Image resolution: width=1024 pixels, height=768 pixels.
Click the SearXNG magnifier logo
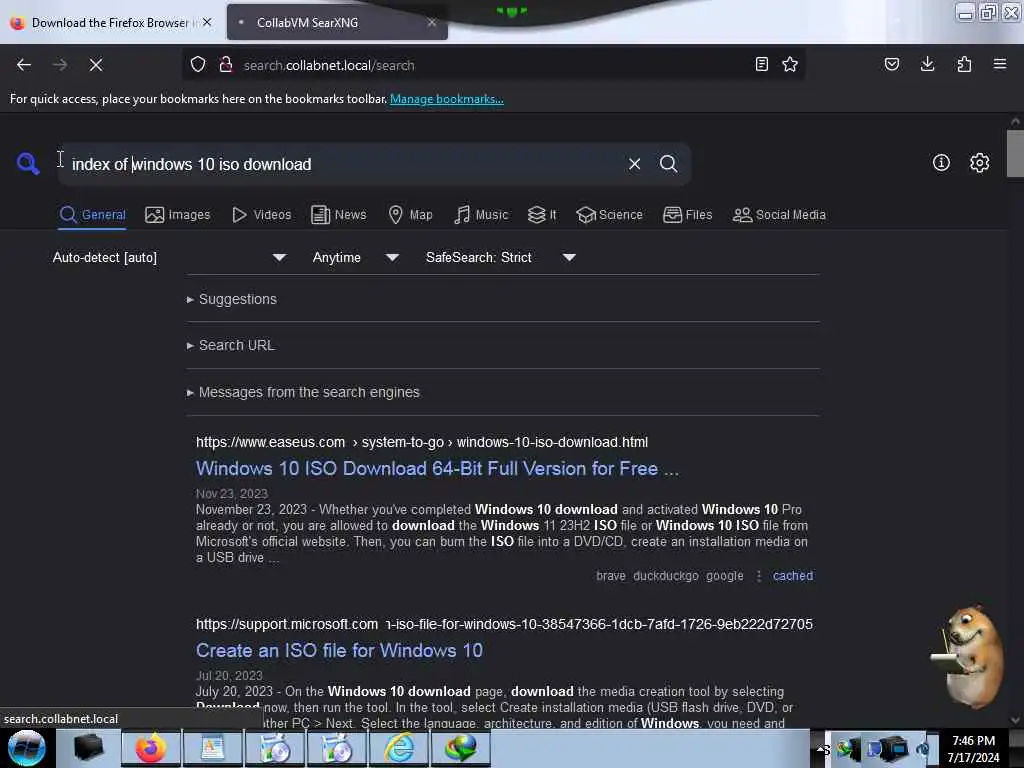[27, 163]
